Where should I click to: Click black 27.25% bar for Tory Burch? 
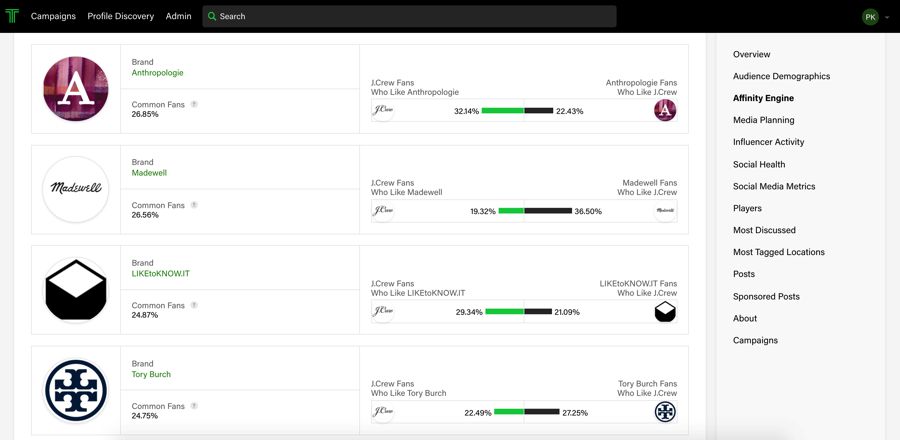pyautogui.click(x=542, y=412)
